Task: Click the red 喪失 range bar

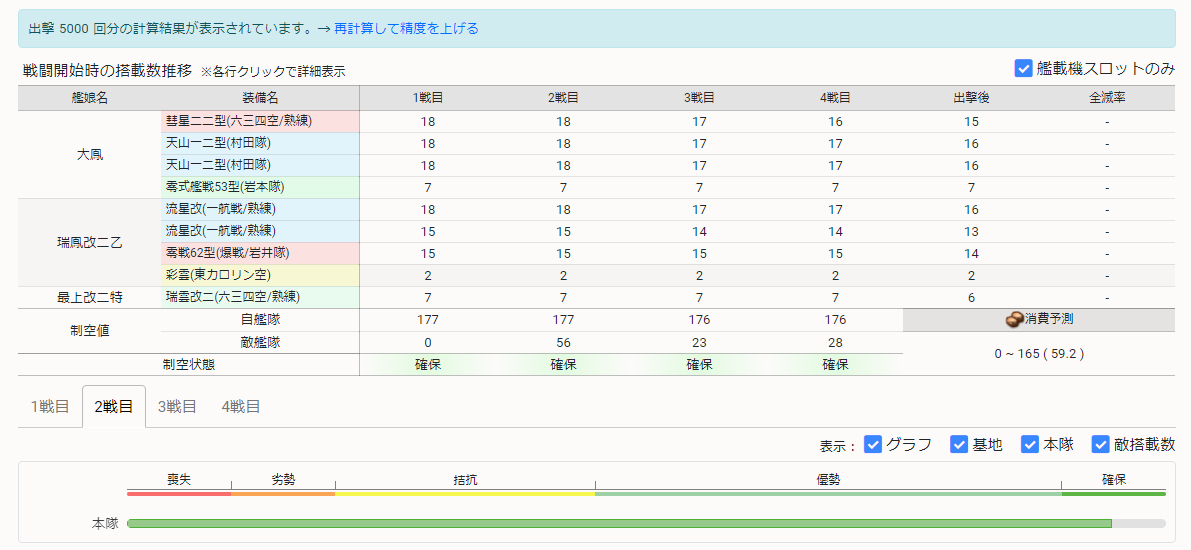Action: pos(179,494)
